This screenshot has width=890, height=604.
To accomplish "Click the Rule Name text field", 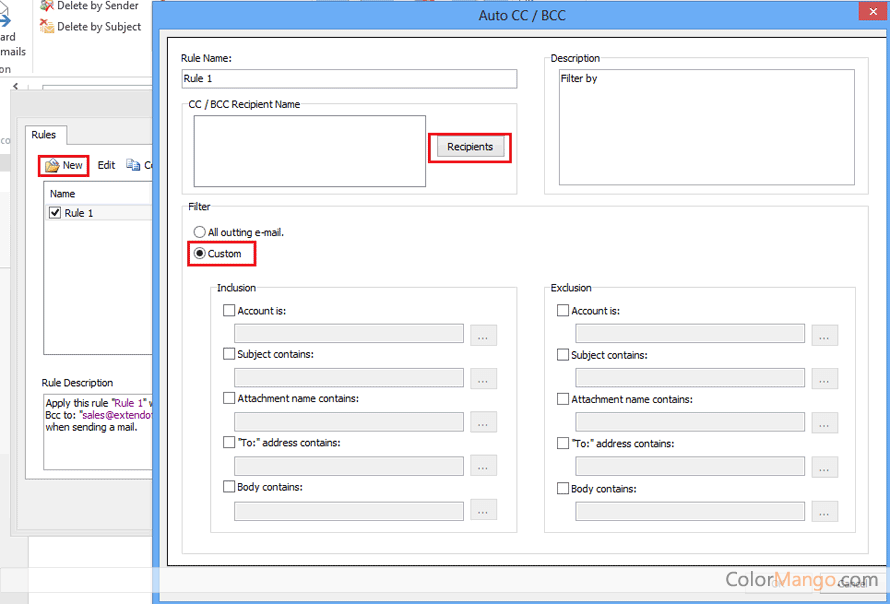I will (349, 79).
